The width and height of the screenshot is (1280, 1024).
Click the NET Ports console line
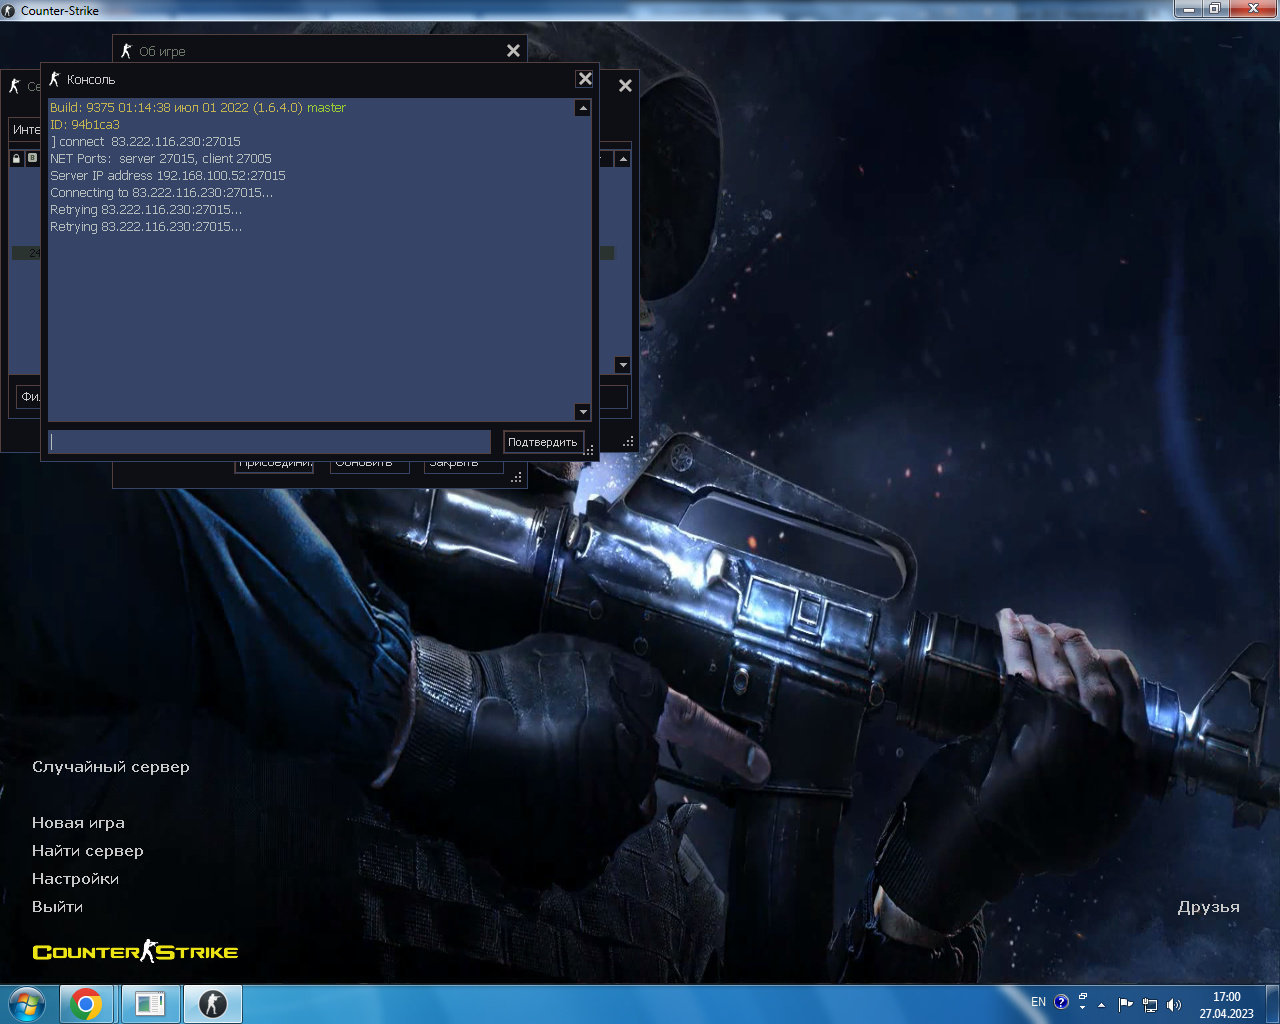(x=161, y=159)
